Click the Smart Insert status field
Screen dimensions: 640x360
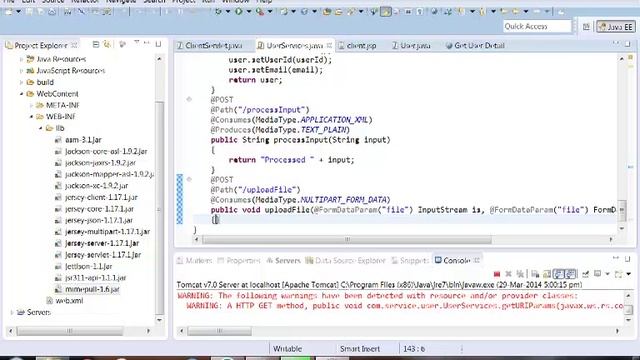360,349
